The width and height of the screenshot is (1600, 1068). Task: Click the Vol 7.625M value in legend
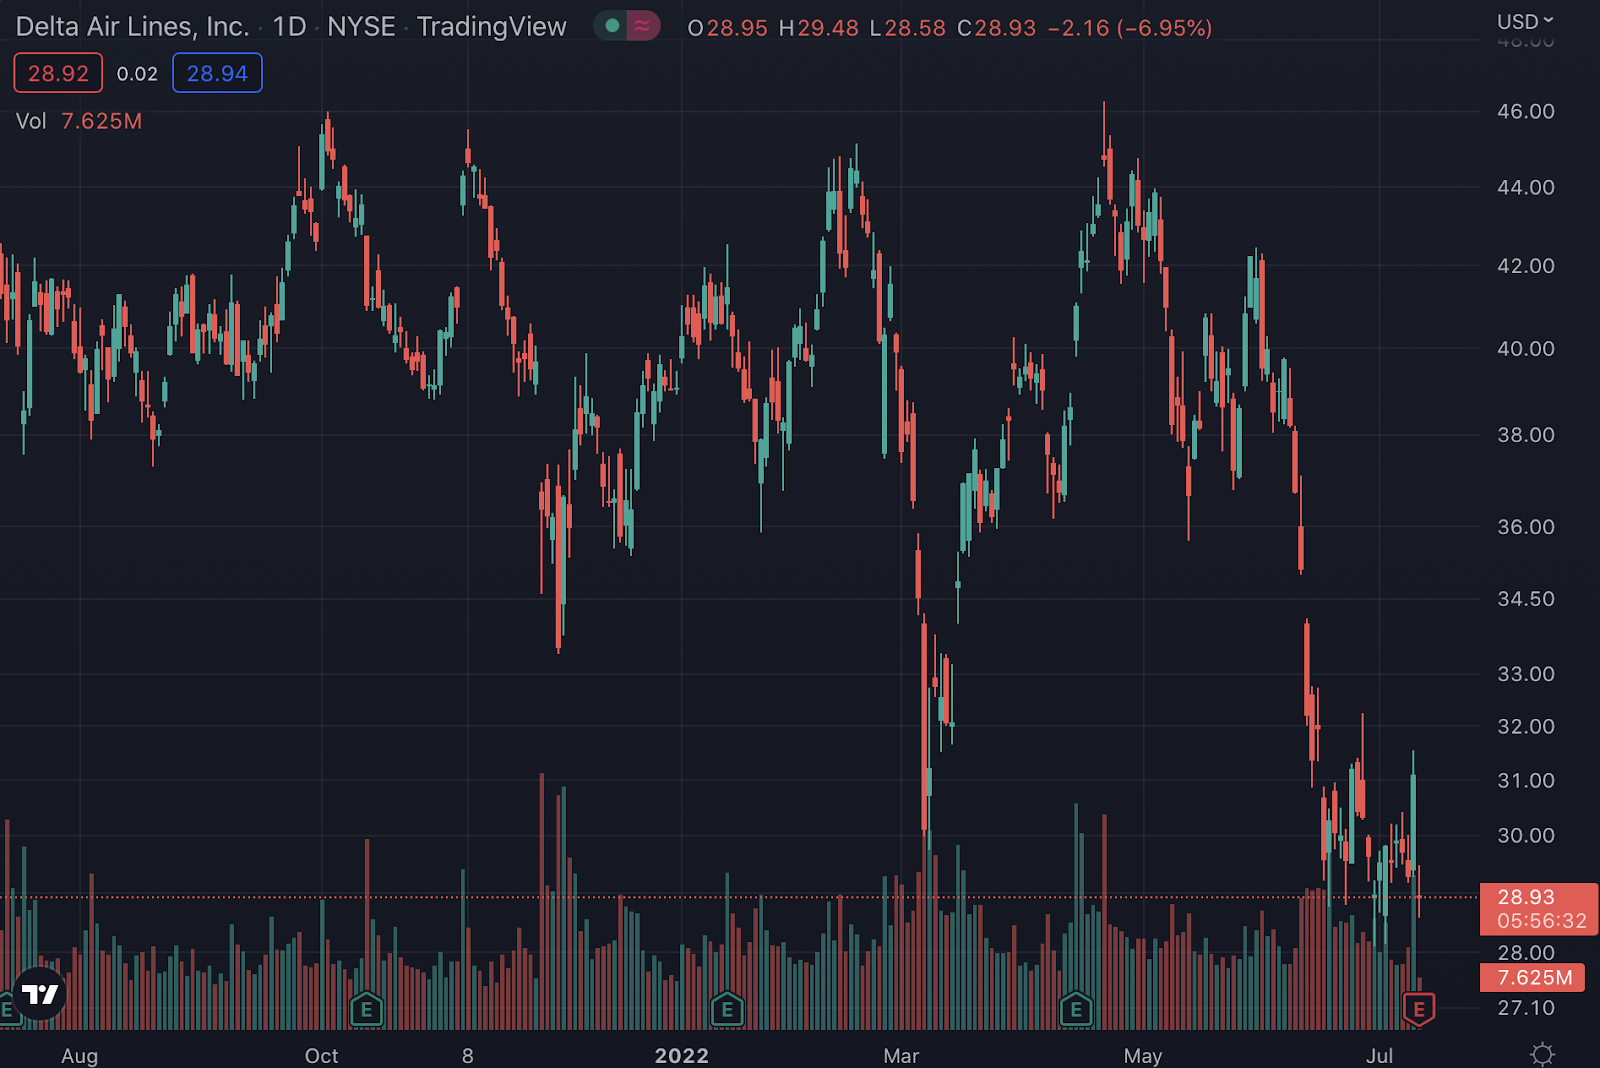pos(101,121)
